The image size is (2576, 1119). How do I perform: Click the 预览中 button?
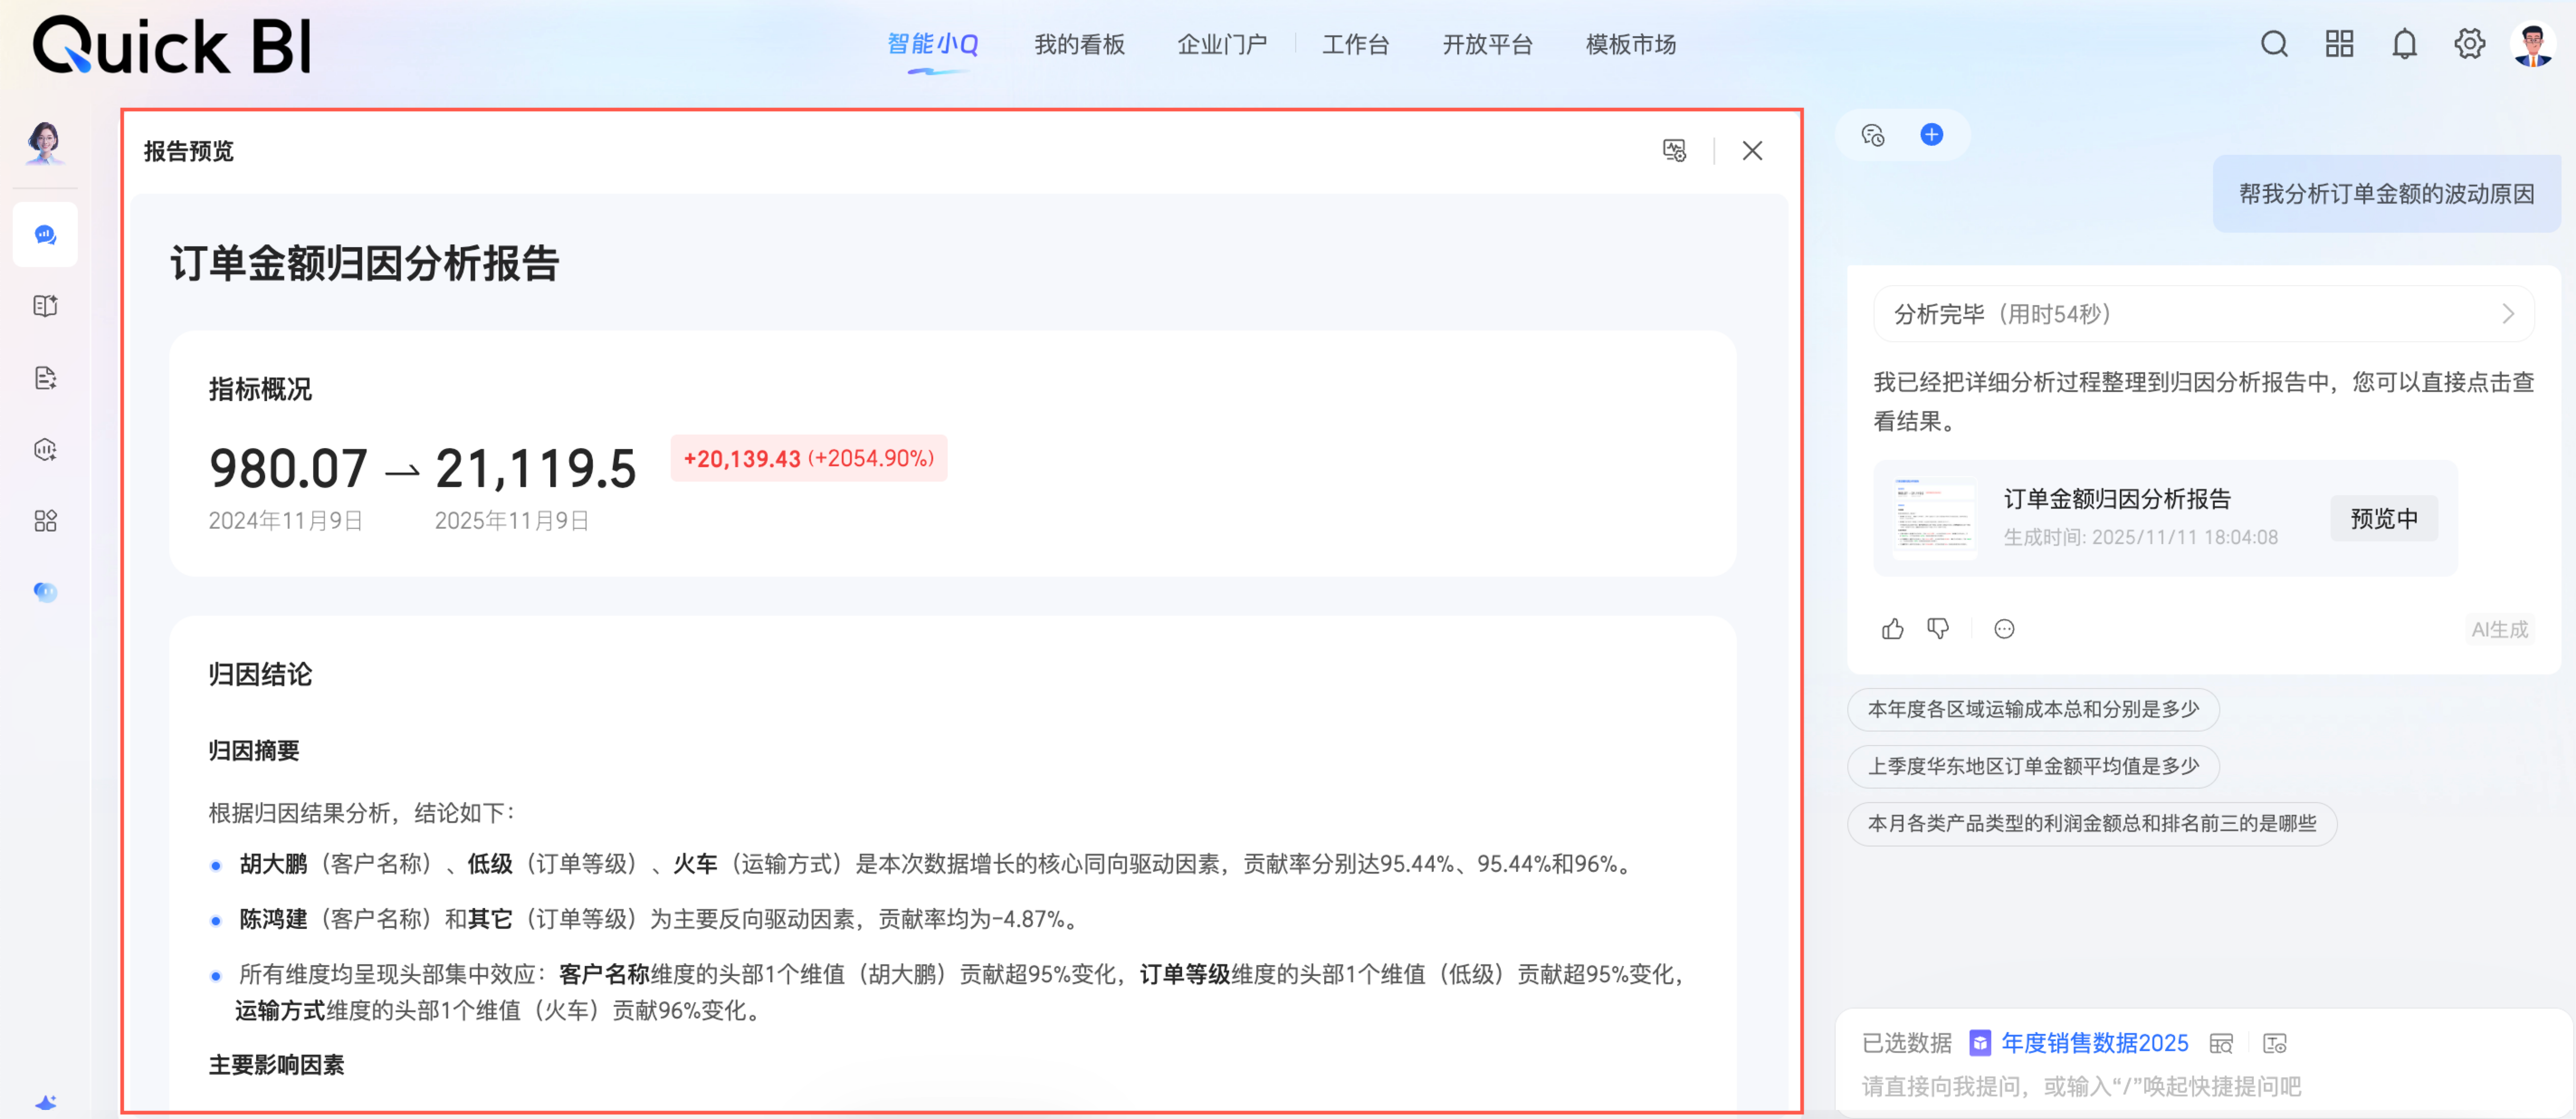point(2383,518)
